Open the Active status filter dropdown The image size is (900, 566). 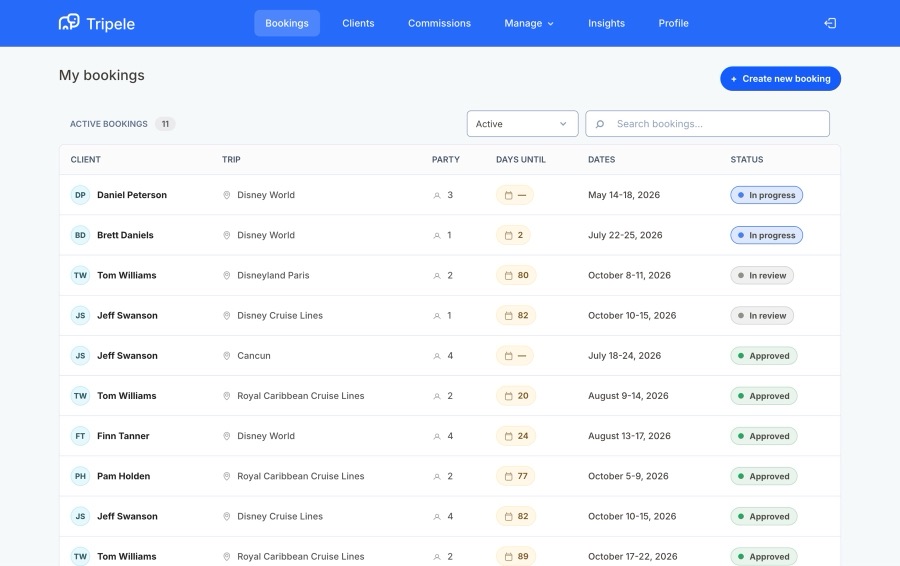pyautogui.click(x=522, y=124)
